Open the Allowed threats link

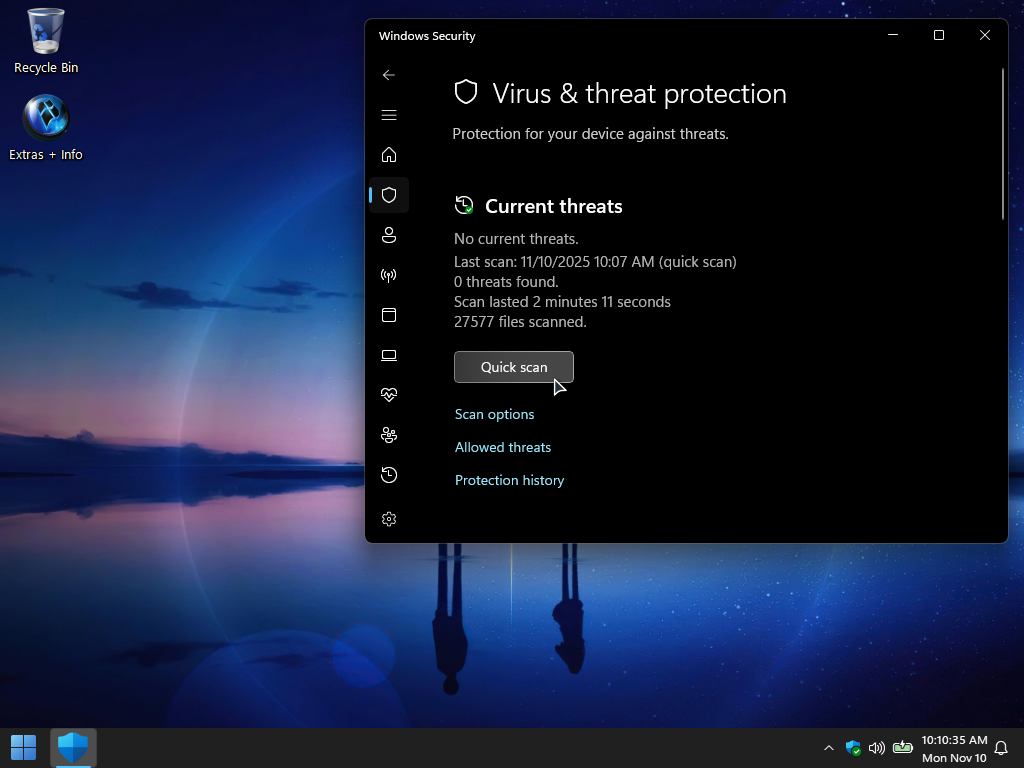click(502, 447)
